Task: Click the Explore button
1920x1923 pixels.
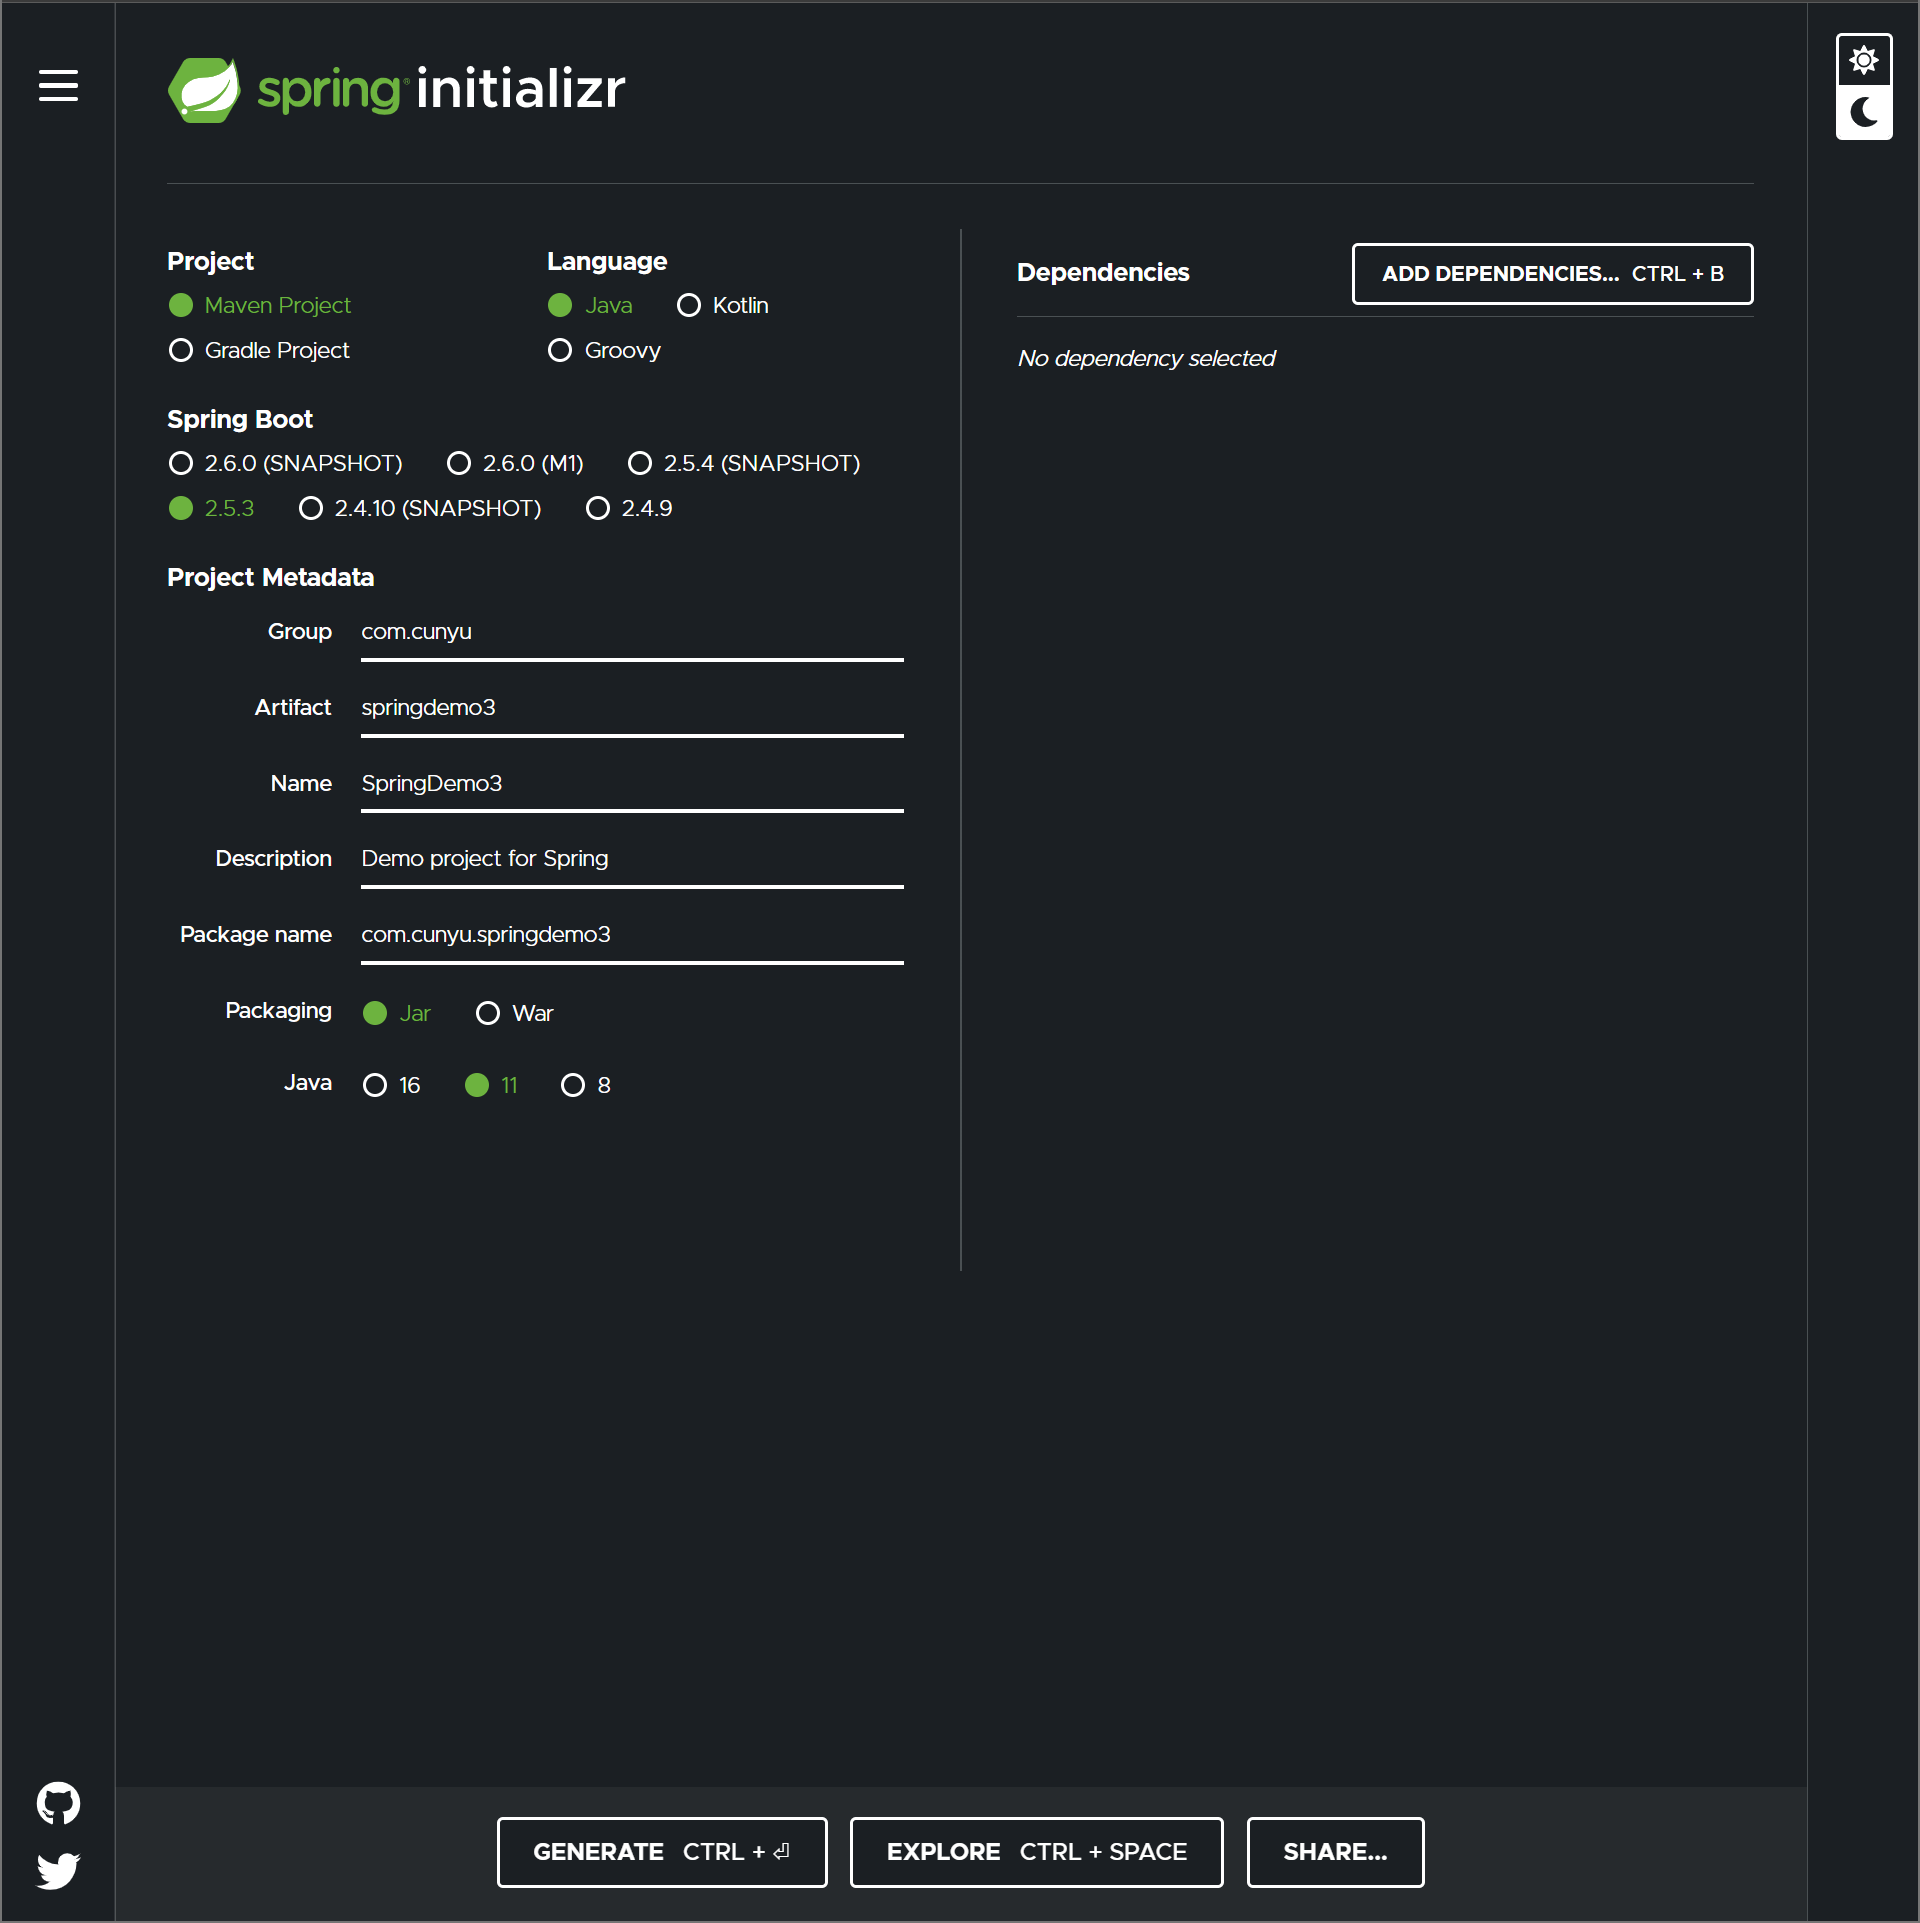Action: (x=1036, y=1852)
